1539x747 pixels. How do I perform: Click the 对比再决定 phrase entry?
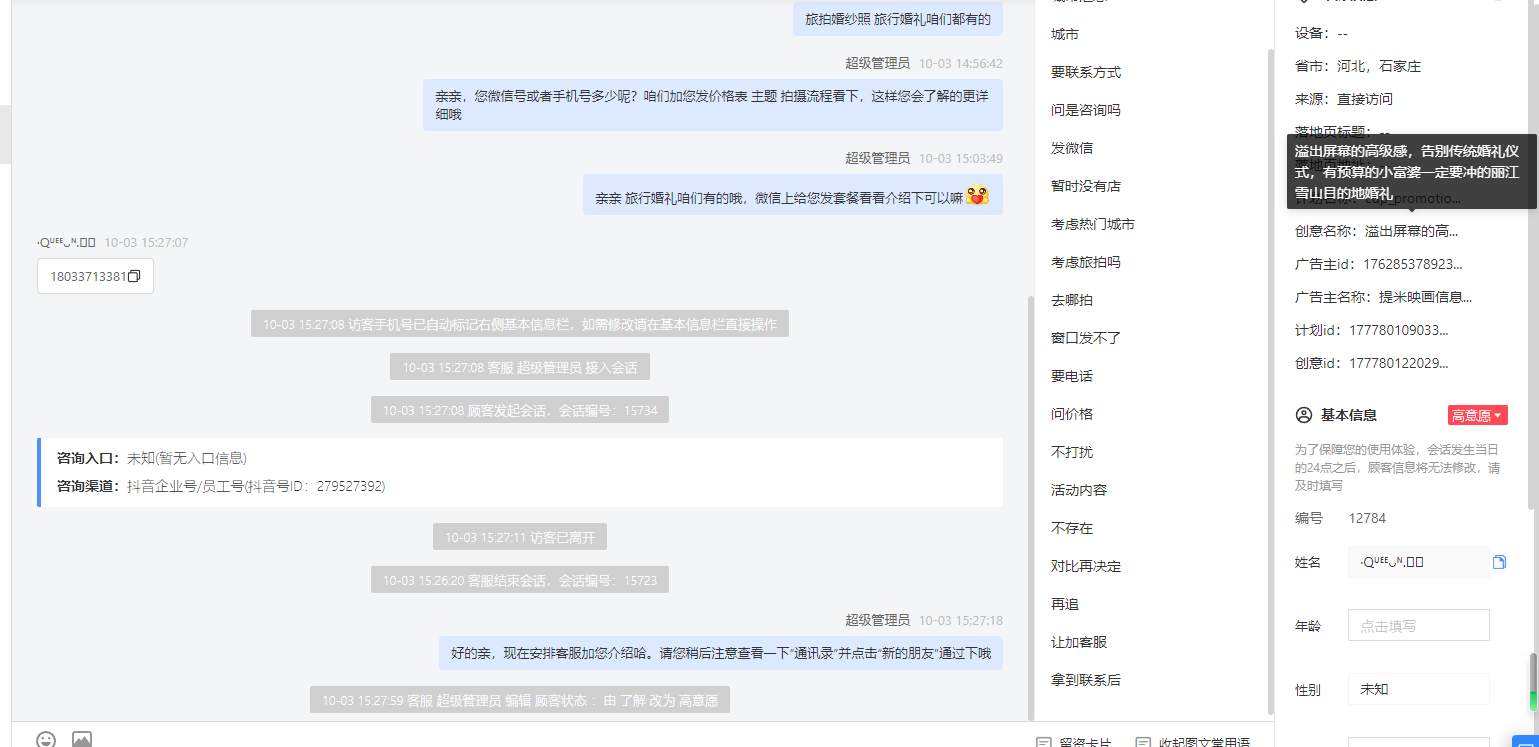point(1086,566)
